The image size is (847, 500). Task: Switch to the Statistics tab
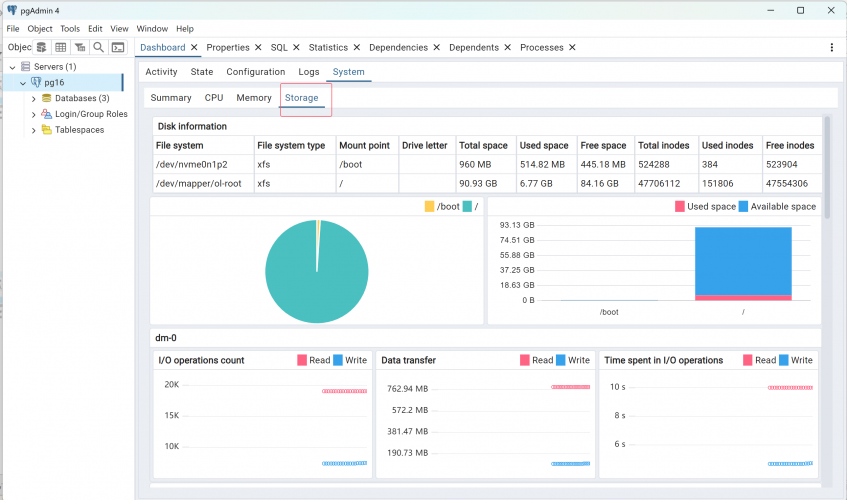[x=328, y=48]
